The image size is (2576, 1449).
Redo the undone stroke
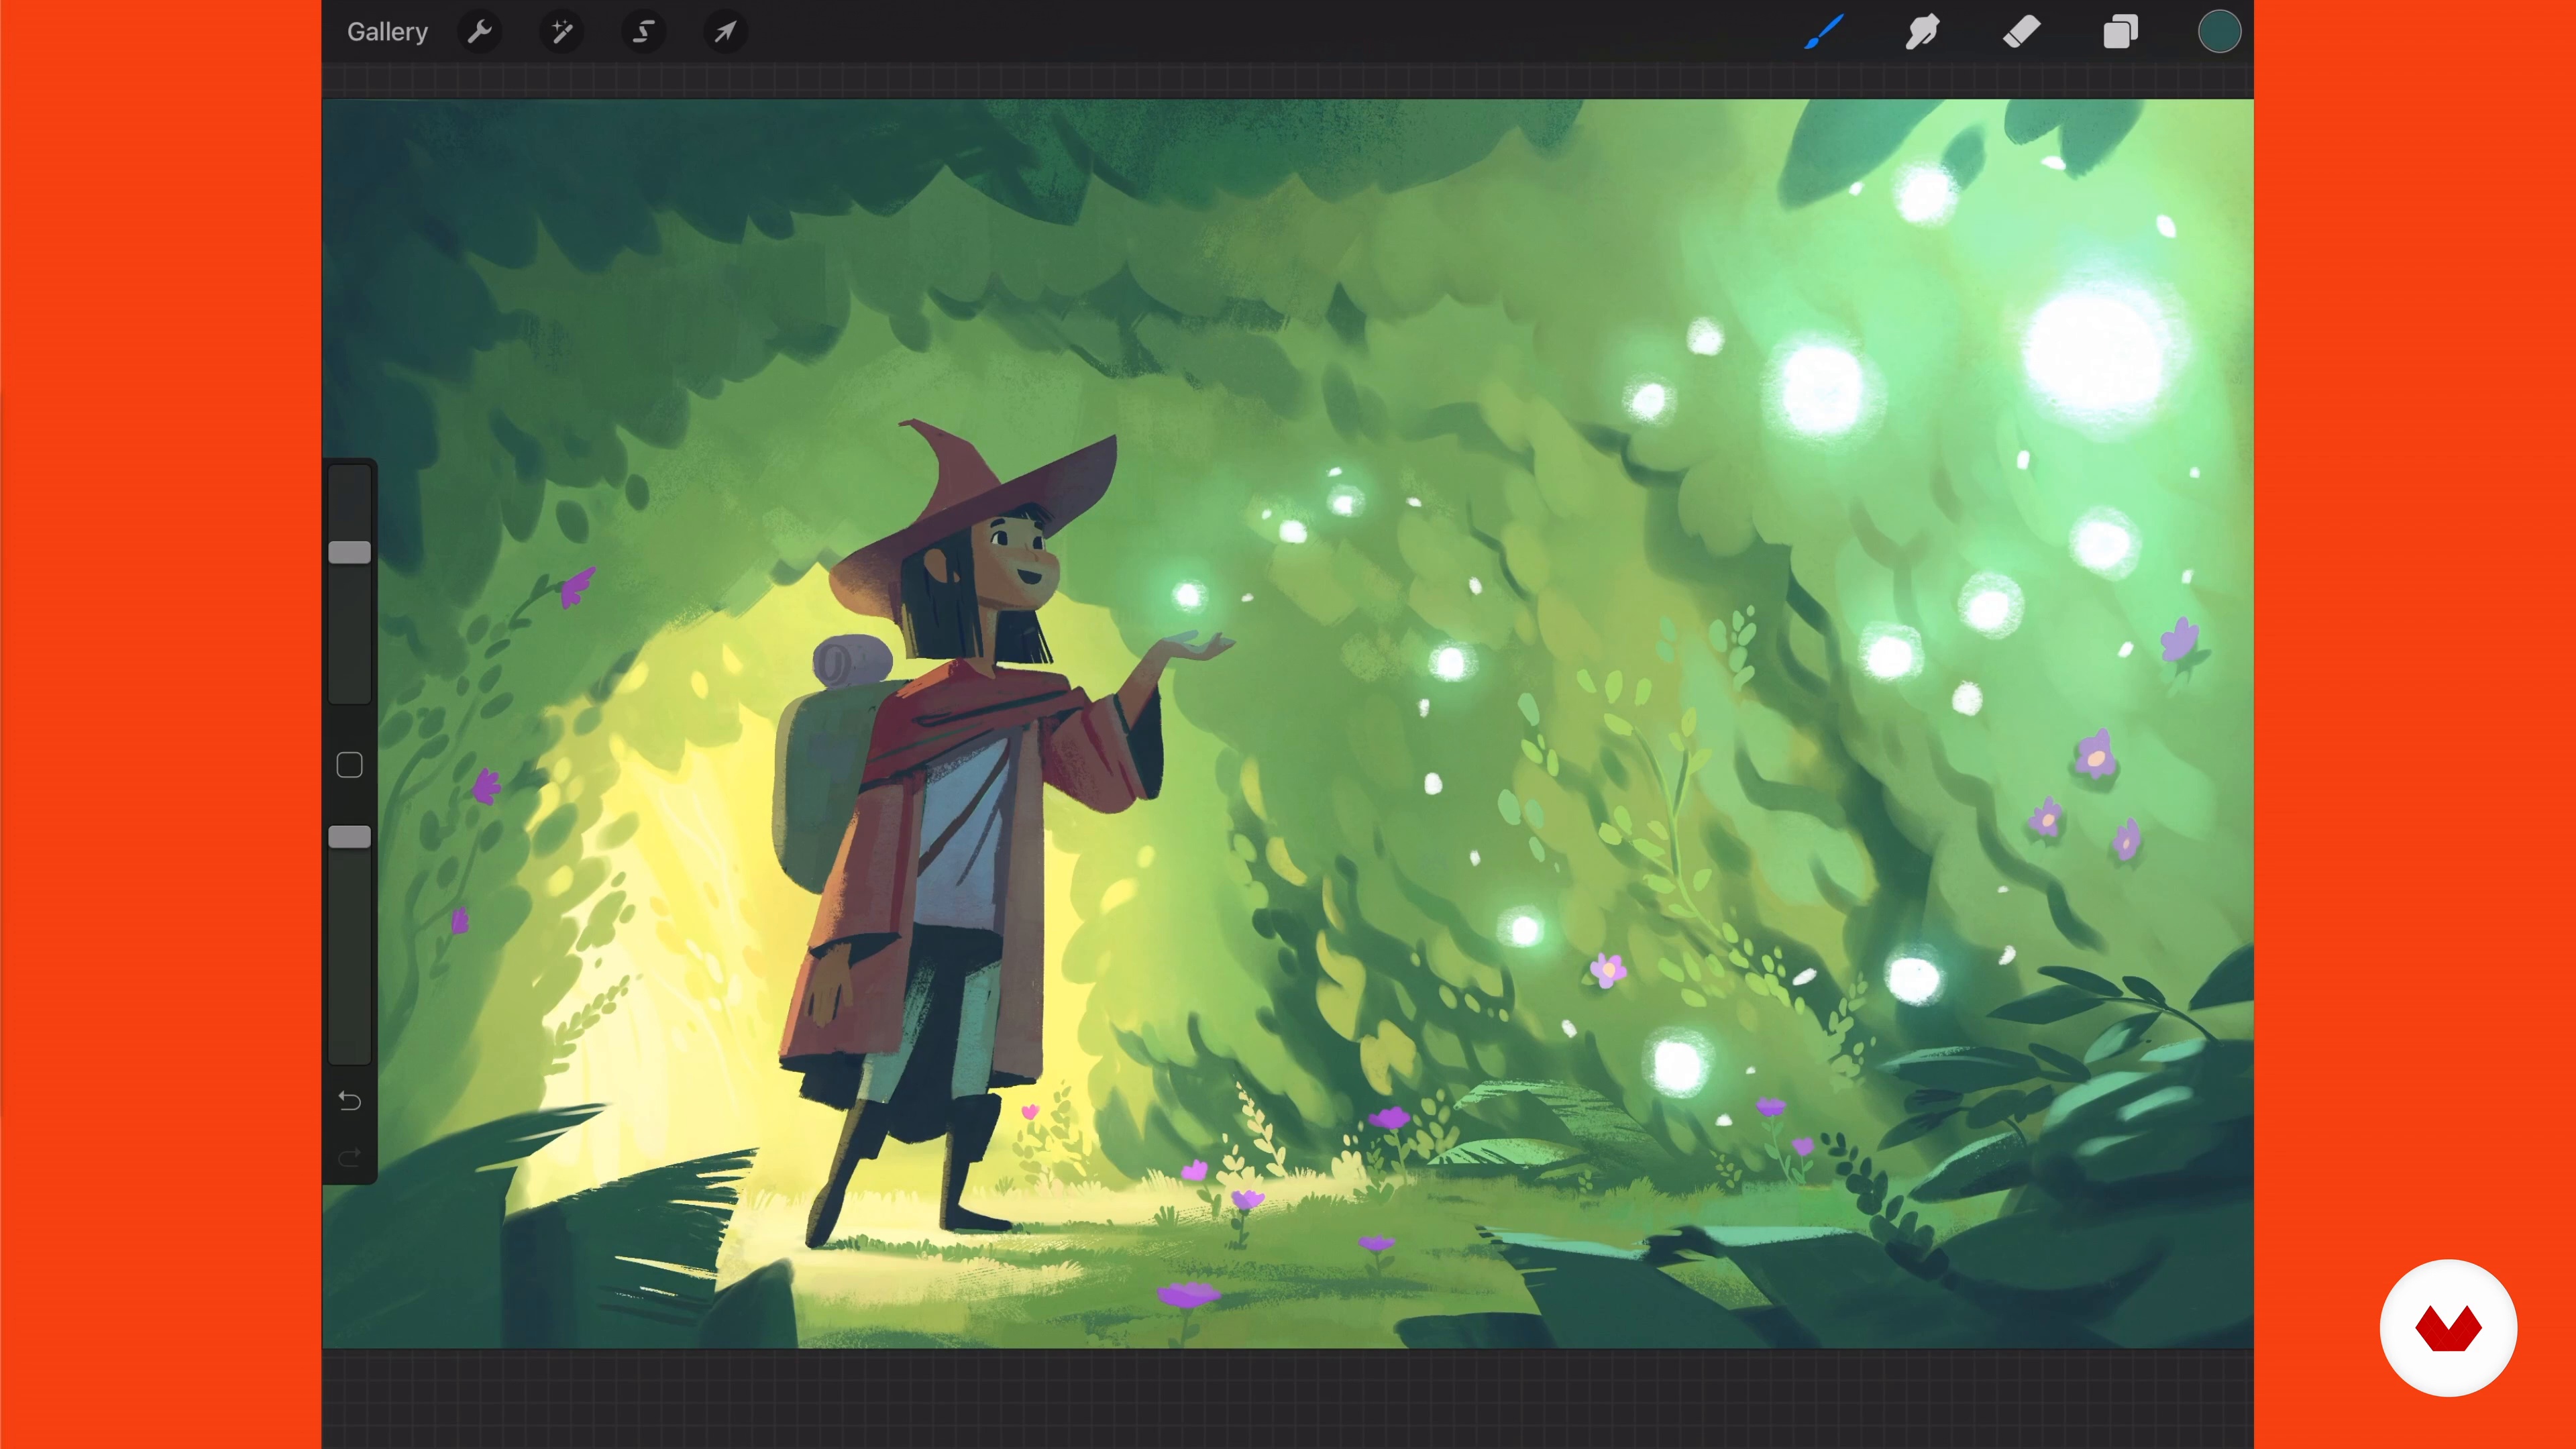pos(349,1158)
